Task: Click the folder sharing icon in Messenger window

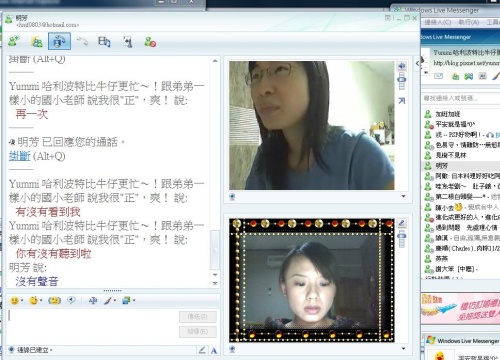Action: [455, 76]
